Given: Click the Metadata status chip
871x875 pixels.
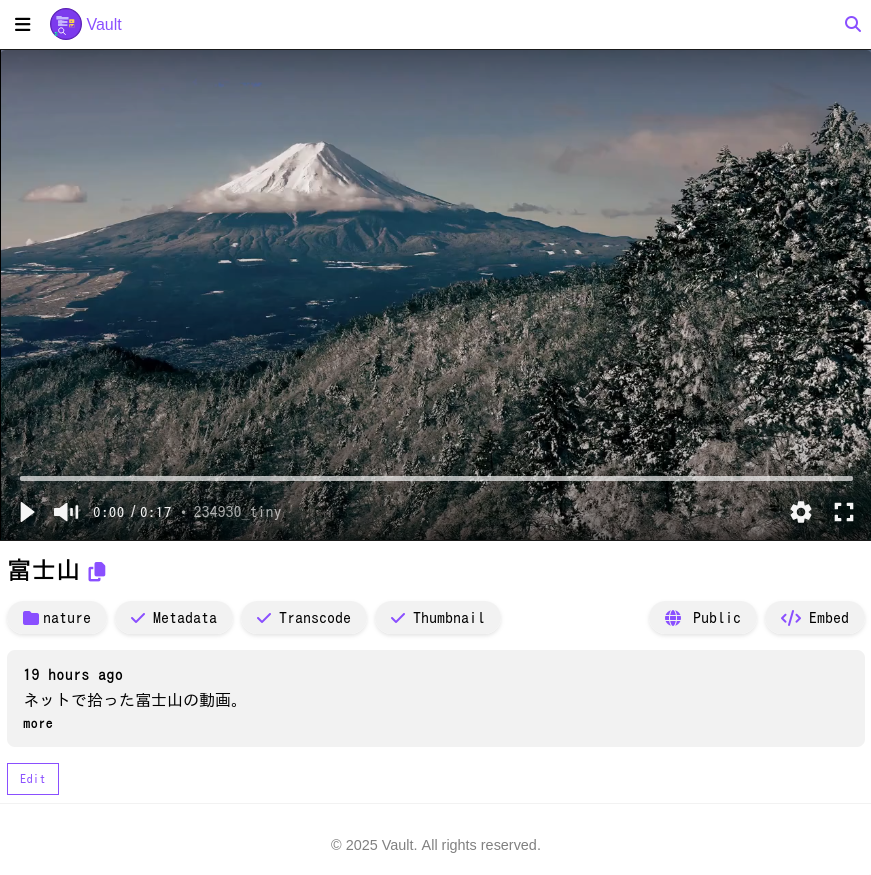Looking at the screenshot, I should 174,618.
